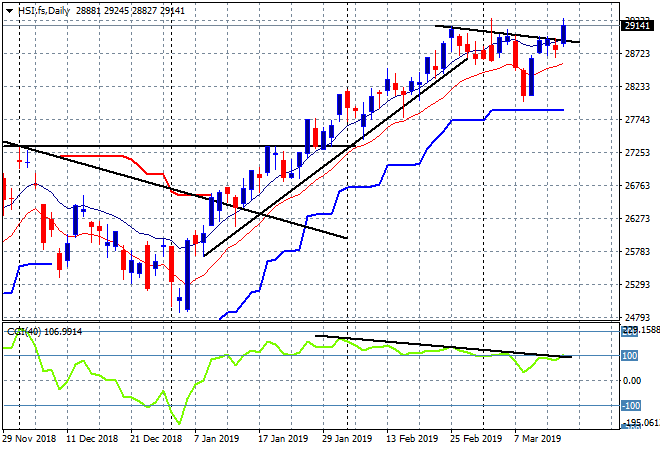The height and width of the screenshot is (450, 660).
Task: Select the -100 level marker on CCI scale
Action: click(631, 406)
